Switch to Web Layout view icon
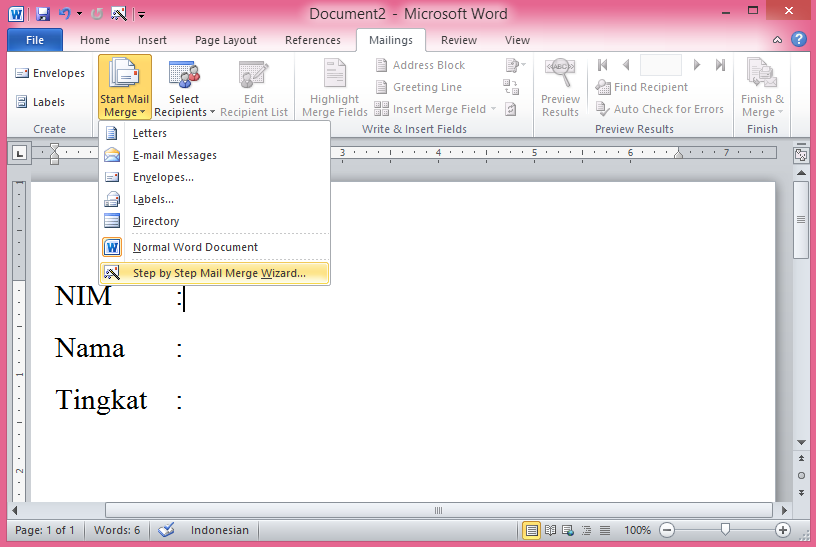The width and height of the screenshot is (816, 547). 568,530
